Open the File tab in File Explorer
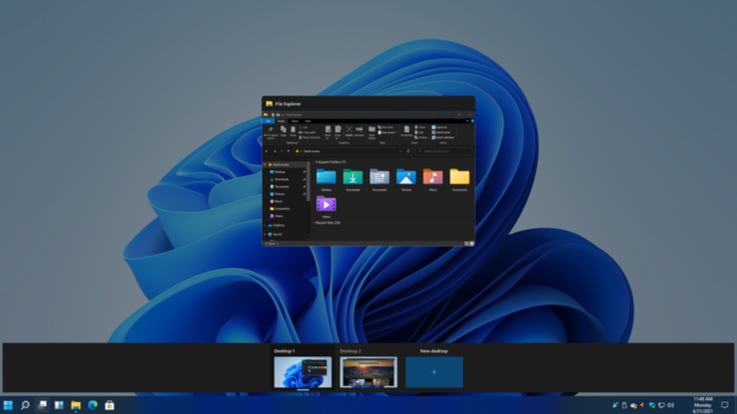The height and width of the screenshot is (414, 737). 268,121
